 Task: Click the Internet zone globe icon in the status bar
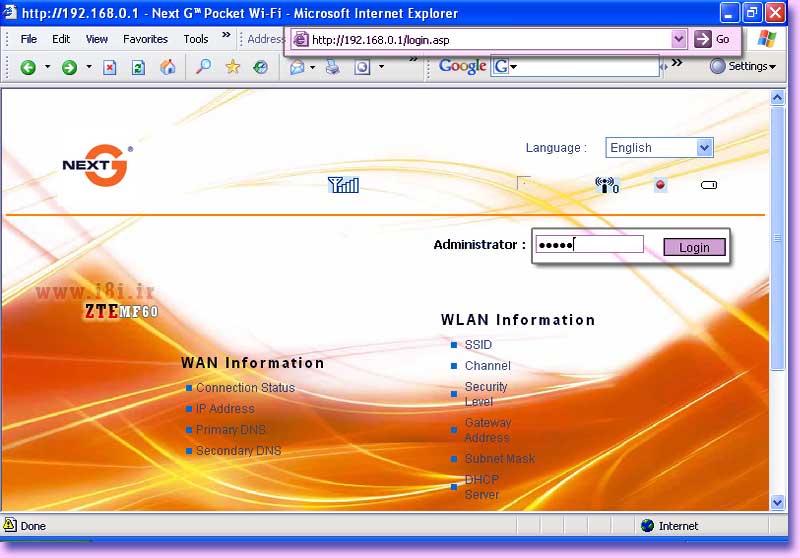[x=647, y=525]
